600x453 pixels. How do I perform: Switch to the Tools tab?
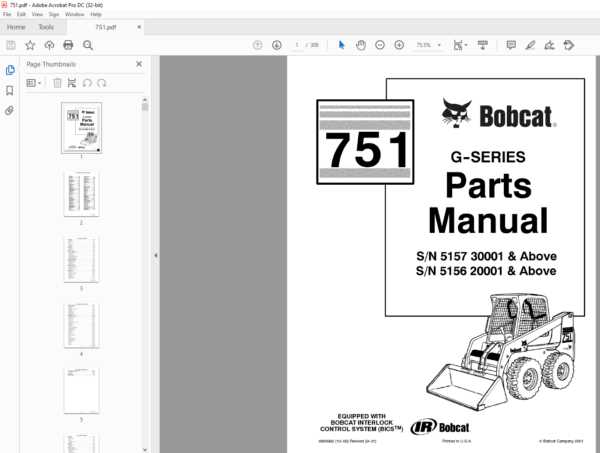tap(46, 27)
